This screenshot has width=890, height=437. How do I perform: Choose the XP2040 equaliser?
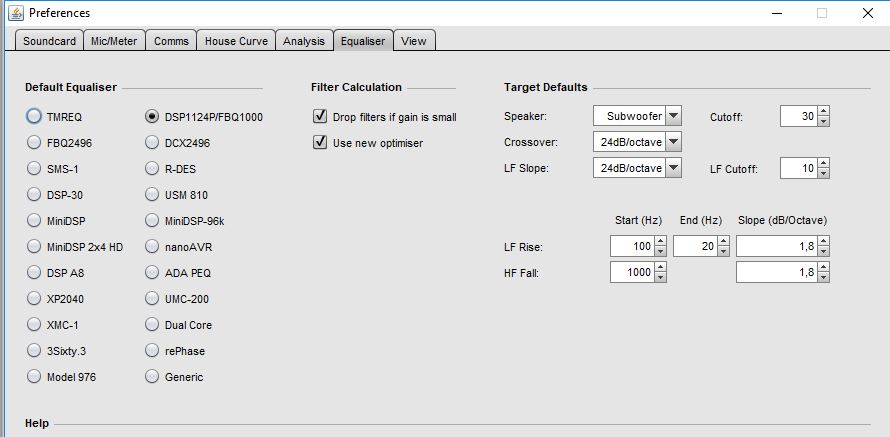pyautogui.click(x=34, y=299)
